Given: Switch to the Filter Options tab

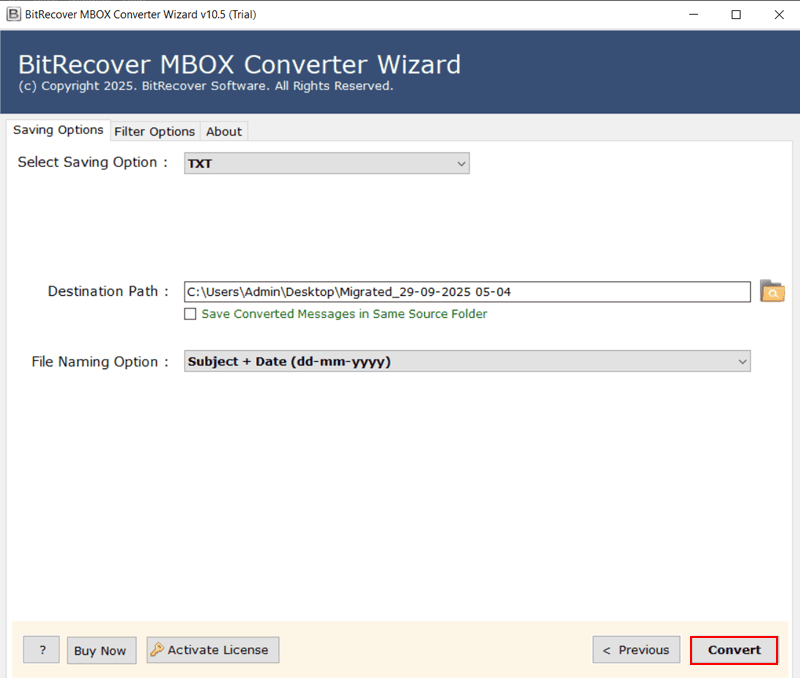Looking at the screenshot, I should tap(155, 132).
